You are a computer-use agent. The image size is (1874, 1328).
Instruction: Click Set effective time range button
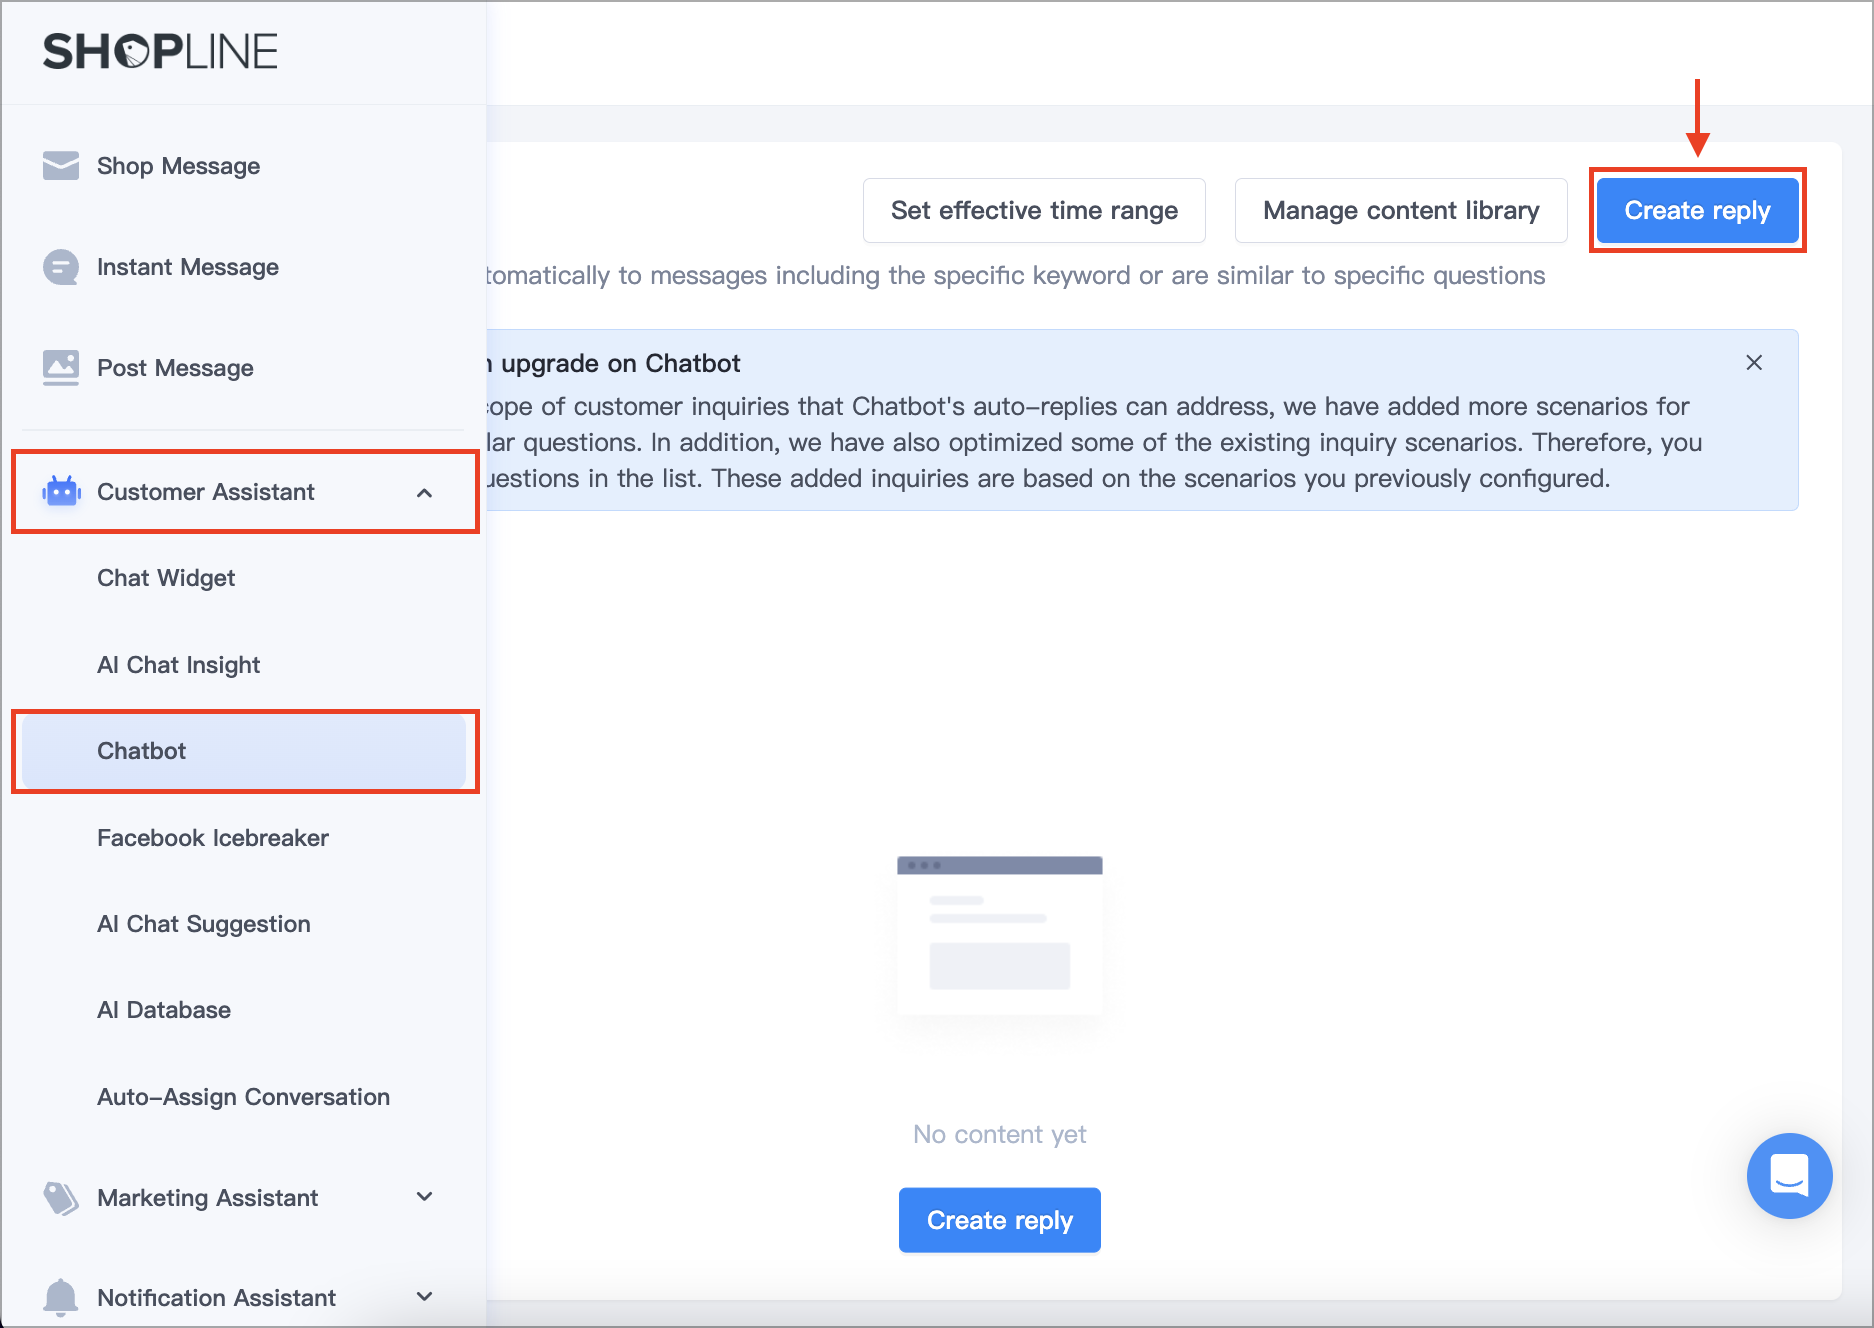tap(1034, 211)
